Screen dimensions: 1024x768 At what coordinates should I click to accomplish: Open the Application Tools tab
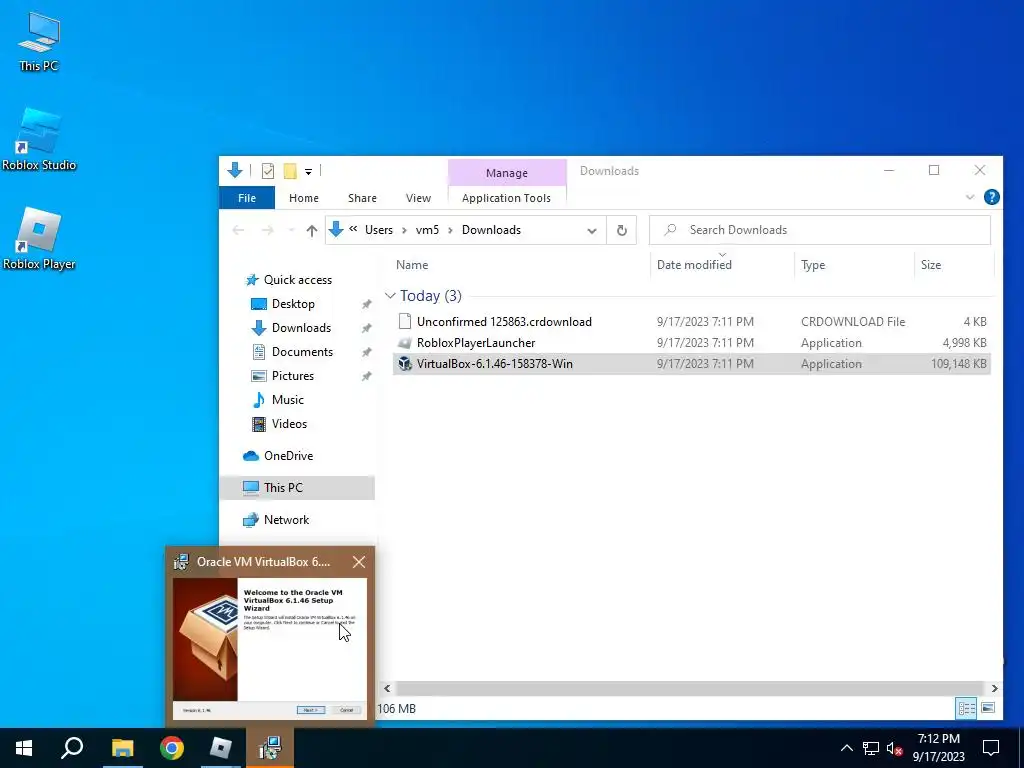click(x=506, y=198)
